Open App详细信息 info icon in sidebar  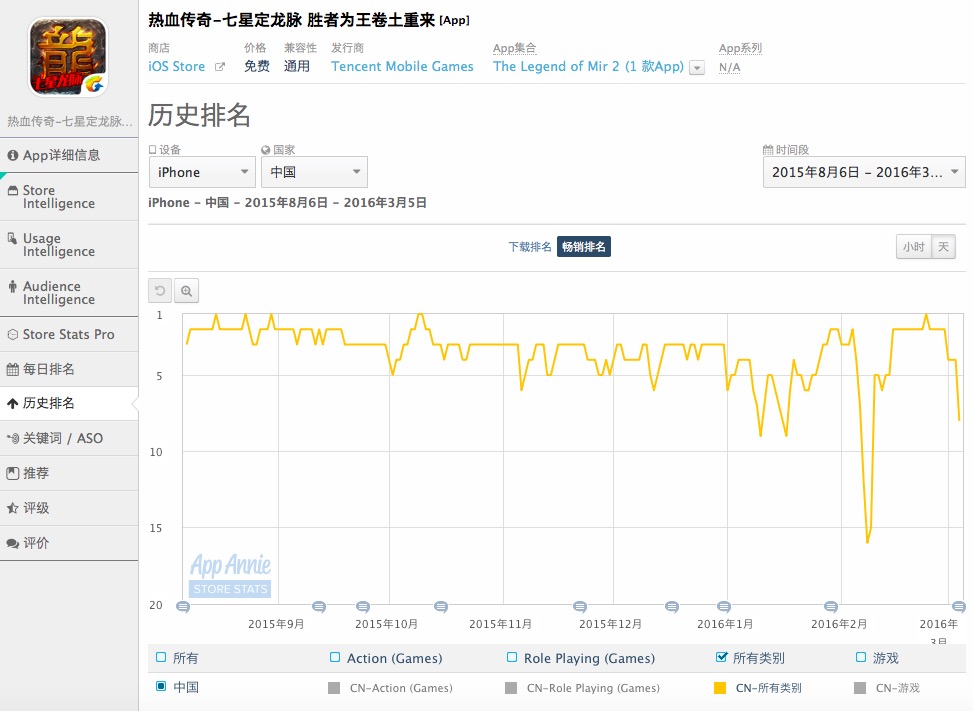tap(12, 155)
